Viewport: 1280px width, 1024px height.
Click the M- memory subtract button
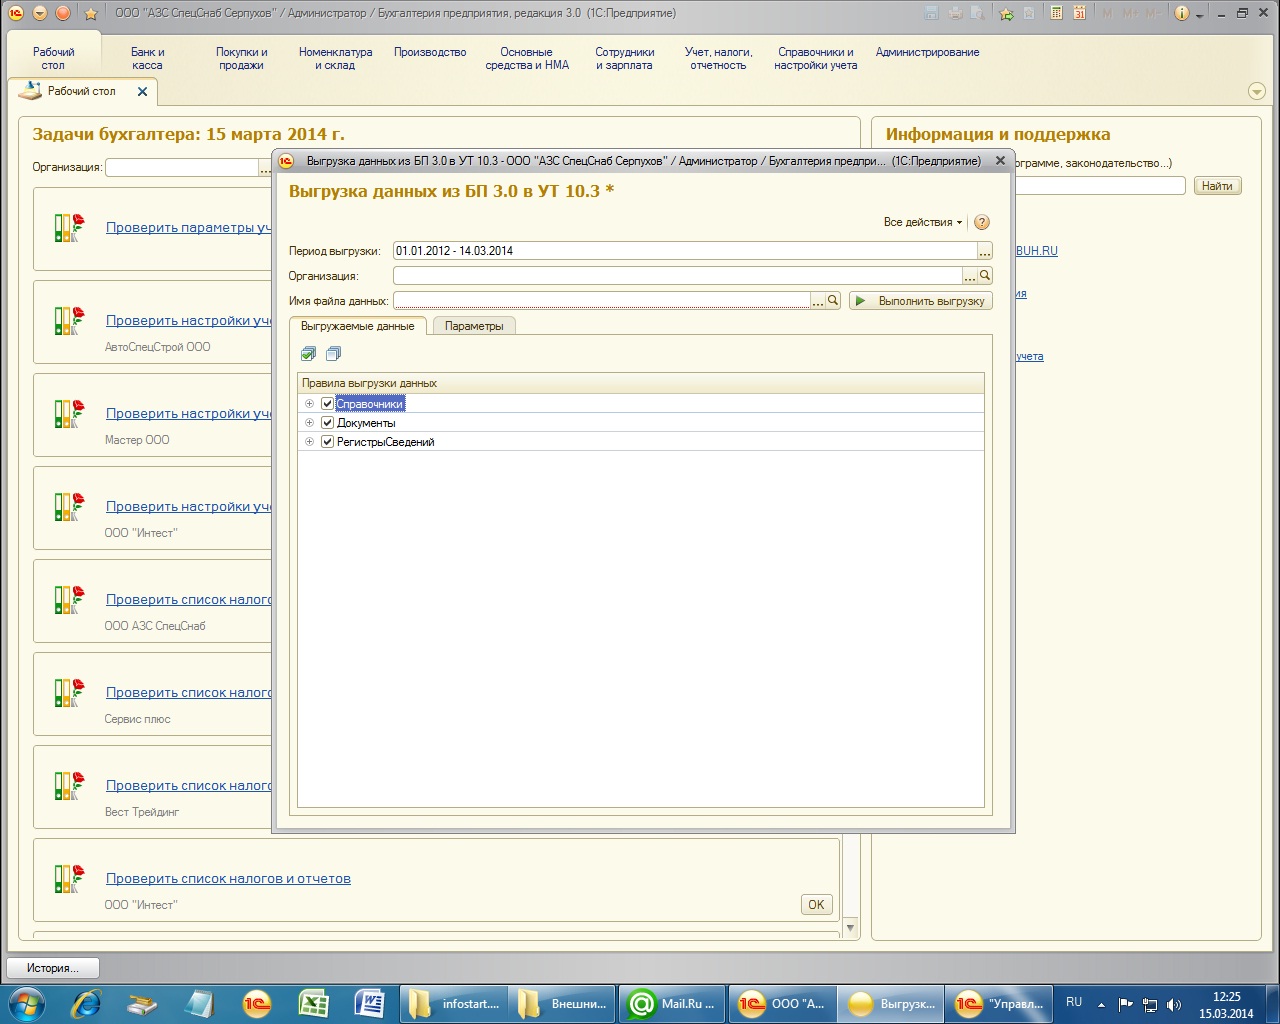[1154, 13]
